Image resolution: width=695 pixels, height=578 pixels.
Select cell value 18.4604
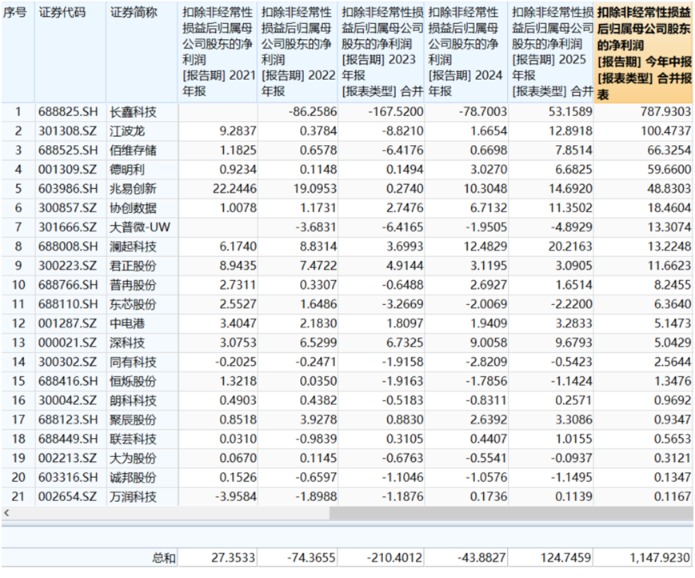coord(669,208)
